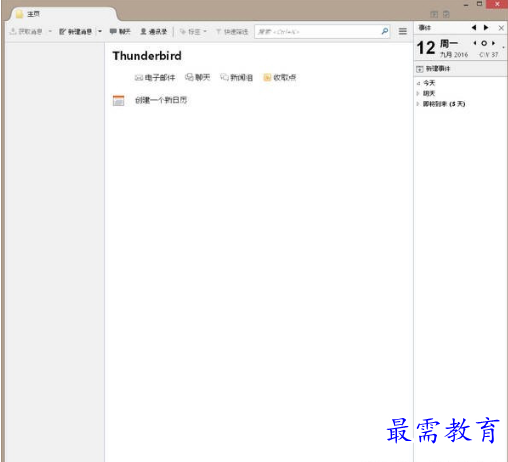Click the Thunderbird heading
Screen dimensions: 508x462
pyautogui.click(x=147, y=56)
